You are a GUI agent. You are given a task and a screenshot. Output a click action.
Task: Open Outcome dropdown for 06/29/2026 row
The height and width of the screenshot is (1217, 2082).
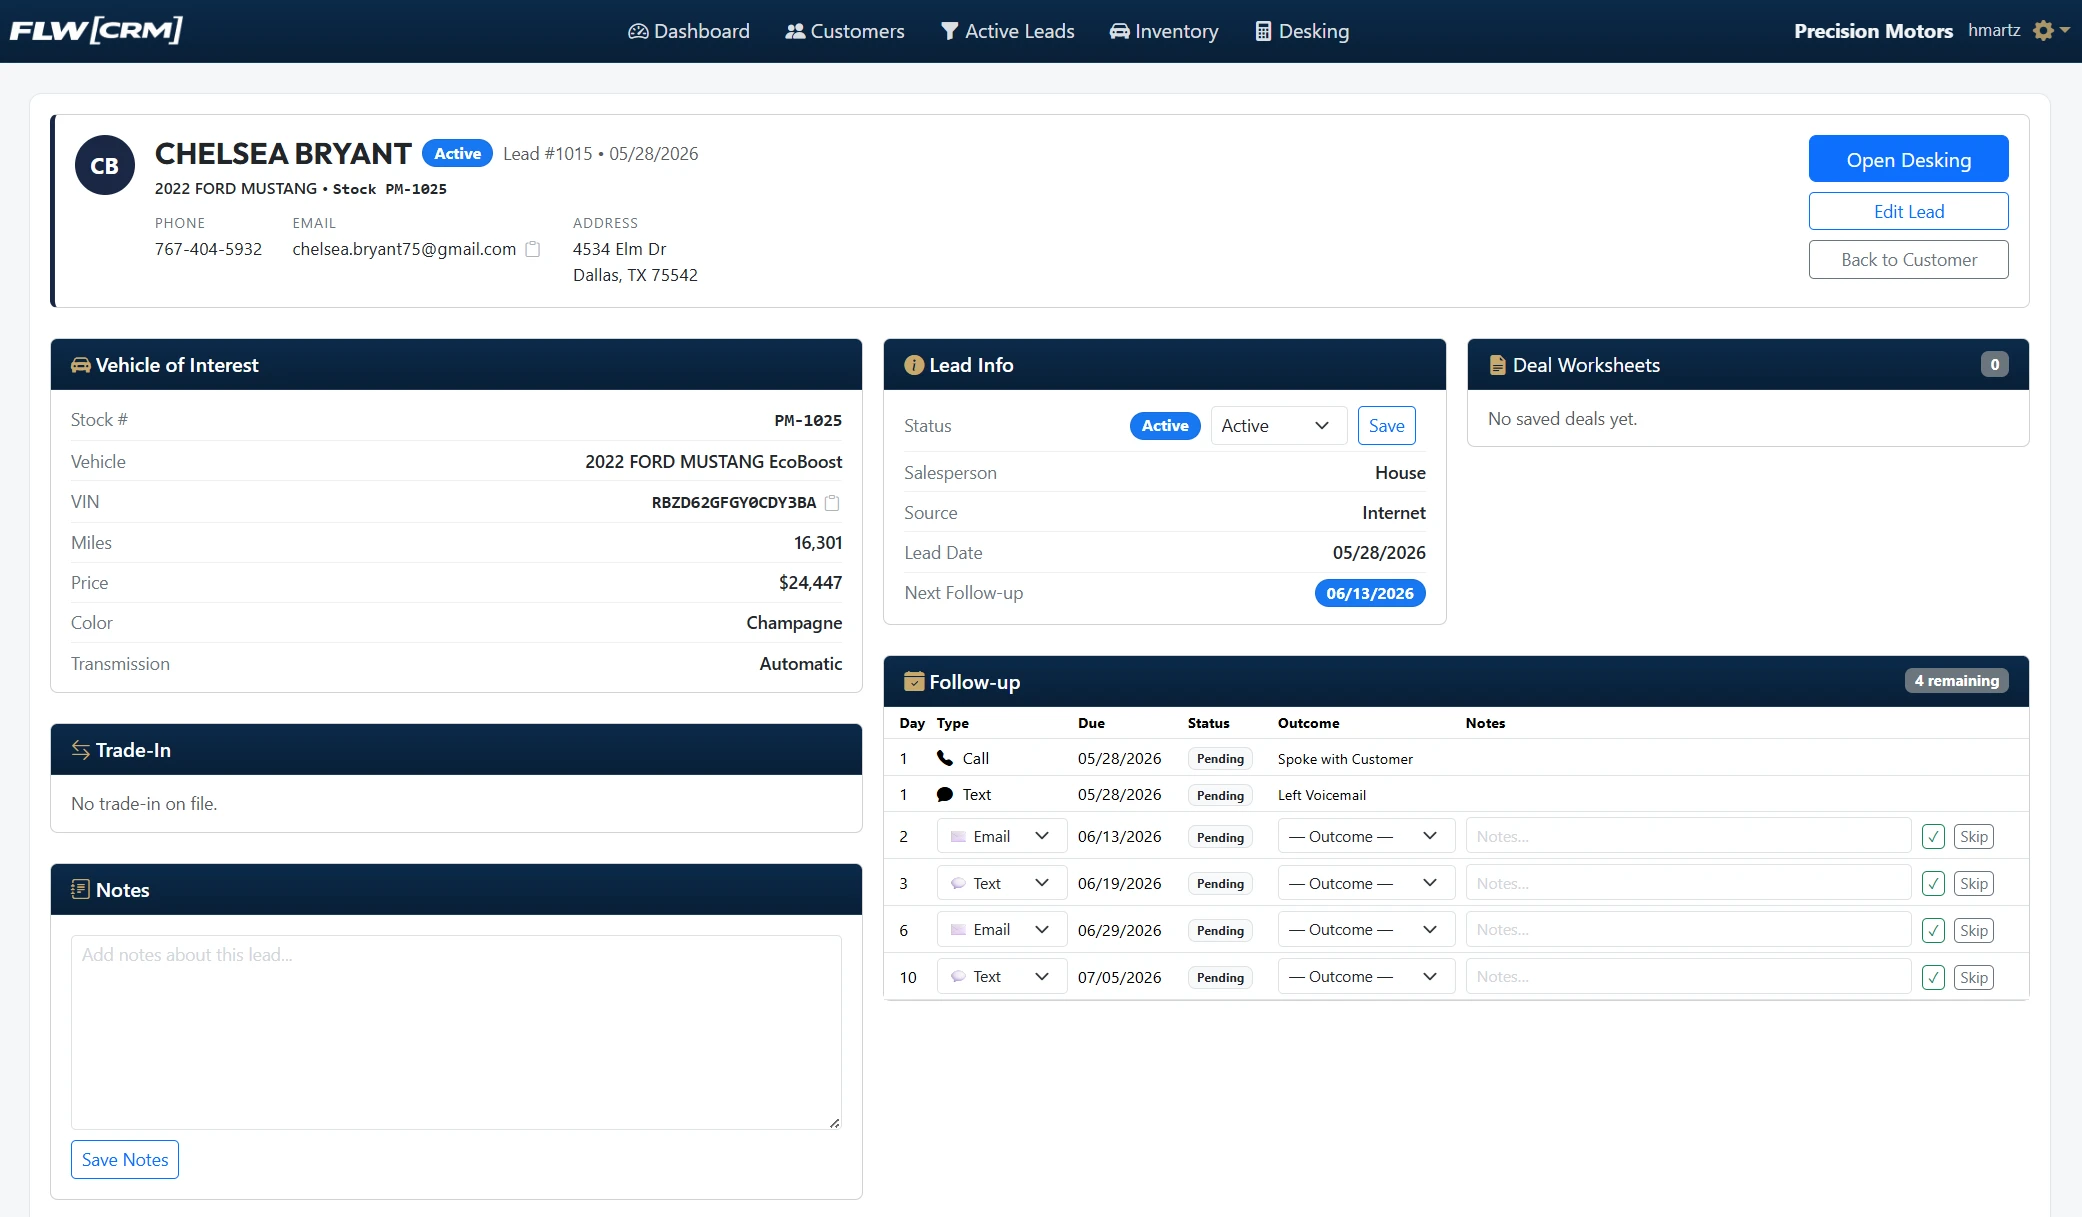click(x=1366, y=930)
